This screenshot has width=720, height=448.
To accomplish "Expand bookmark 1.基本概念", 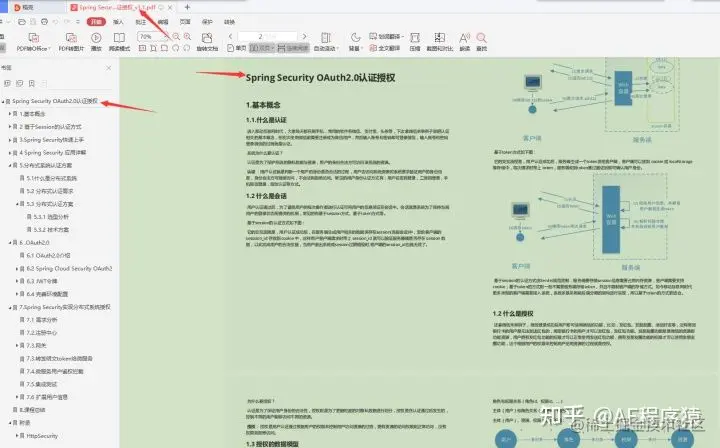I will tap(10, 114).
